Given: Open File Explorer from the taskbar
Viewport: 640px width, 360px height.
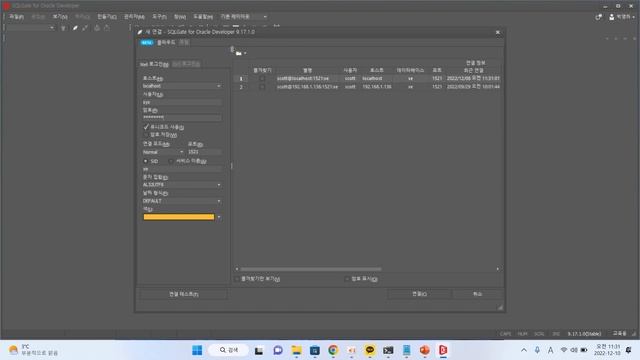Looking at the screenshot, I should (x=296, y=350).
